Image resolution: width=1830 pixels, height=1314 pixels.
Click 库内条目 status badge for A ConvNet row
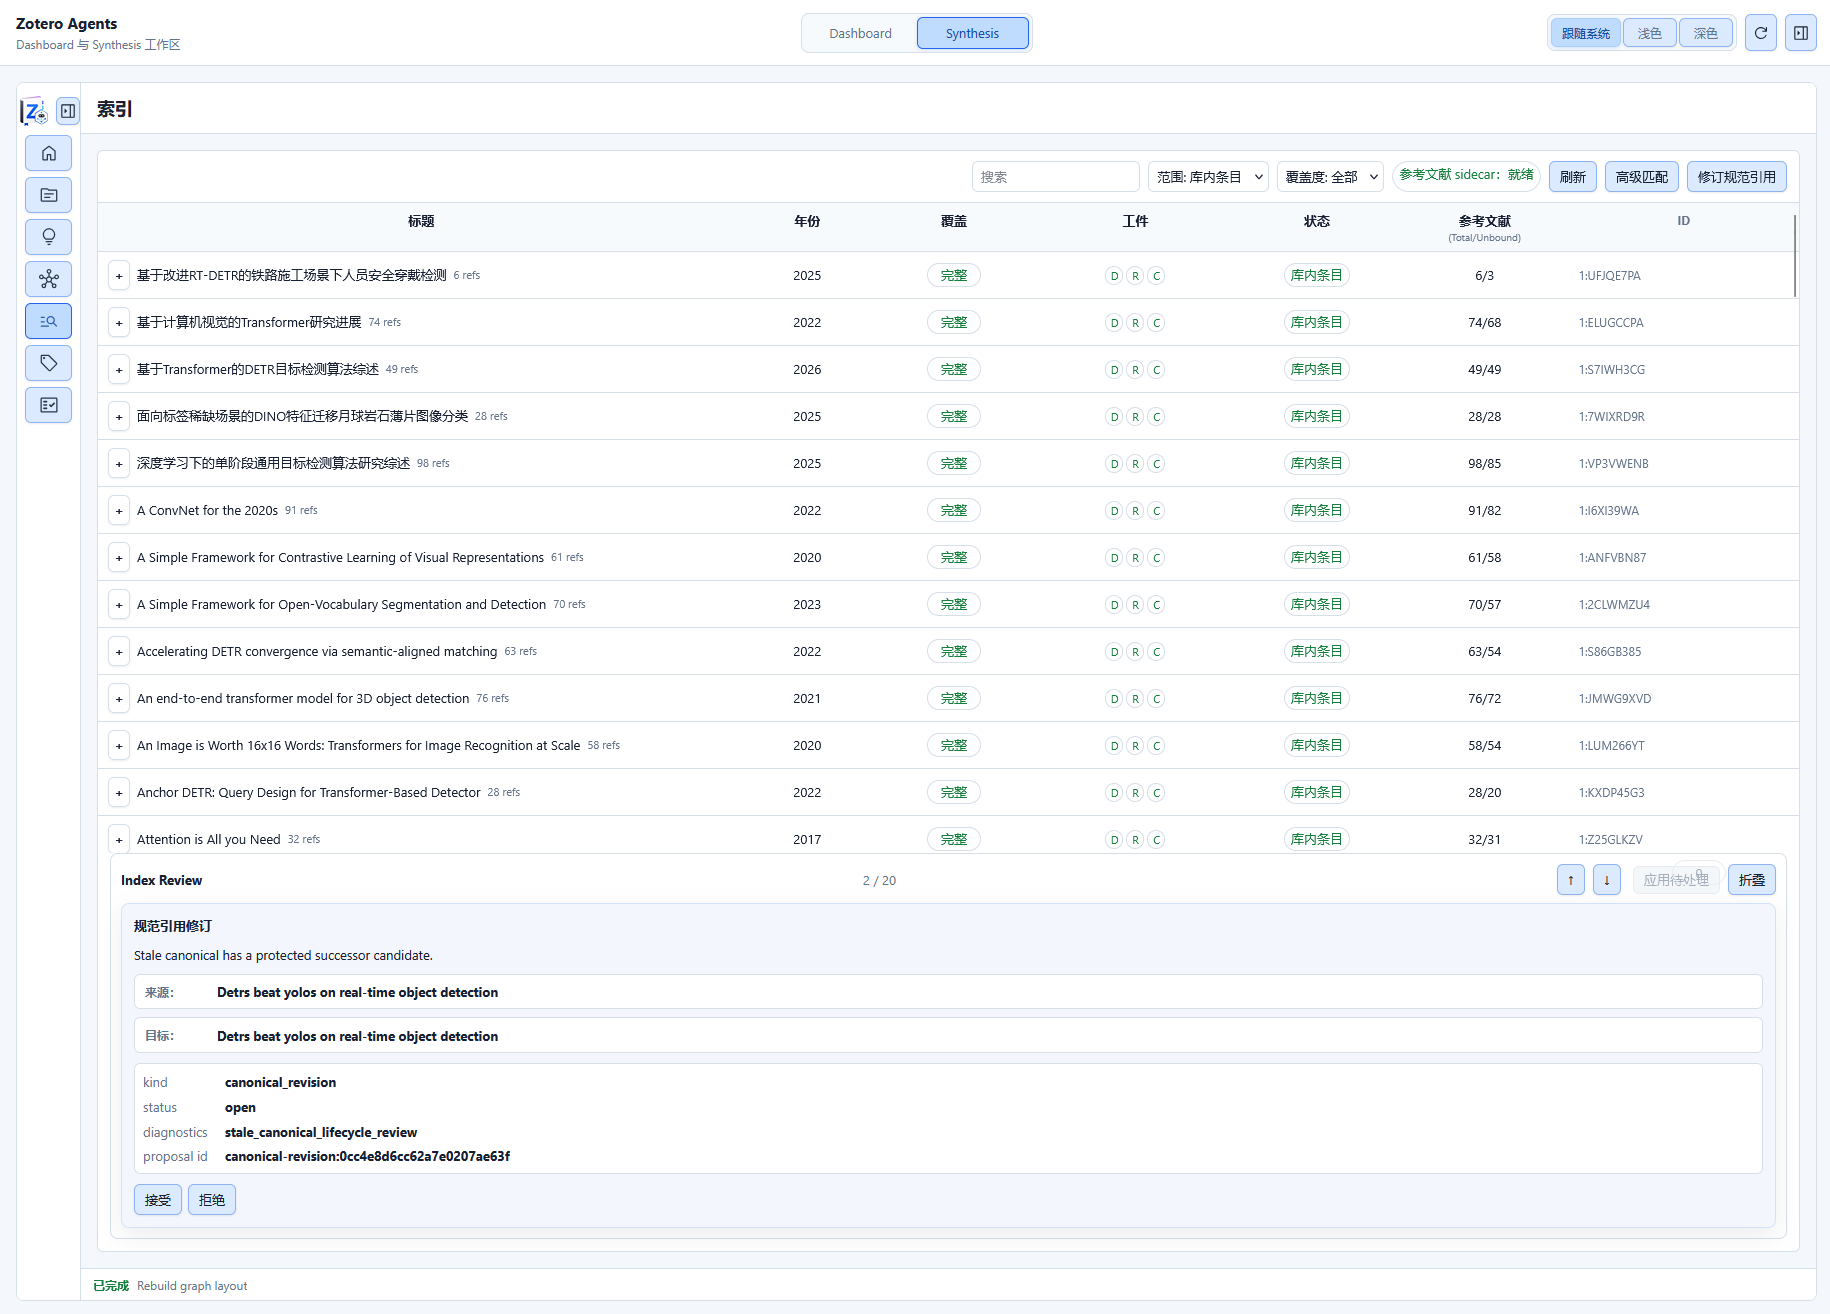[1316, 511]
